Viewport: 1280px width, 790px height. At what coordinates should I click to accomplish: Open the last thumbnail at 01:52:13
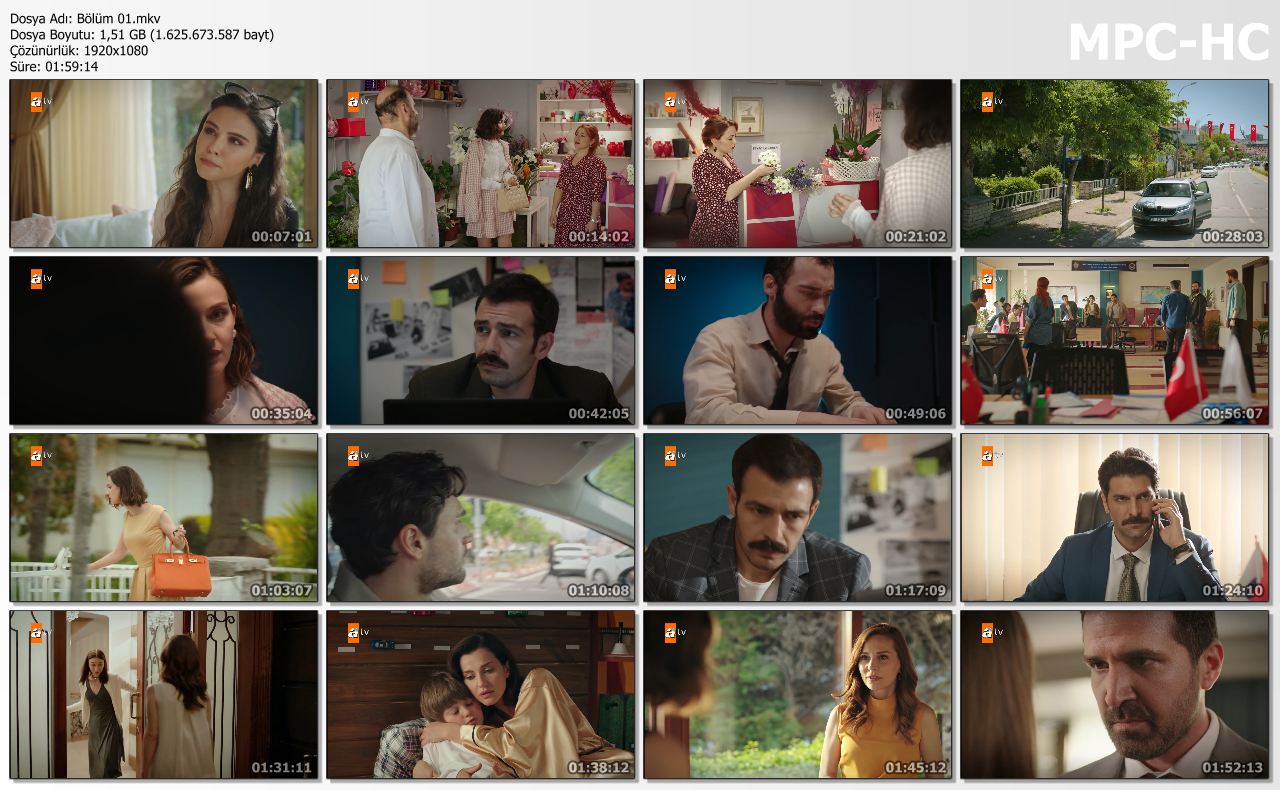pos(1115,695)
